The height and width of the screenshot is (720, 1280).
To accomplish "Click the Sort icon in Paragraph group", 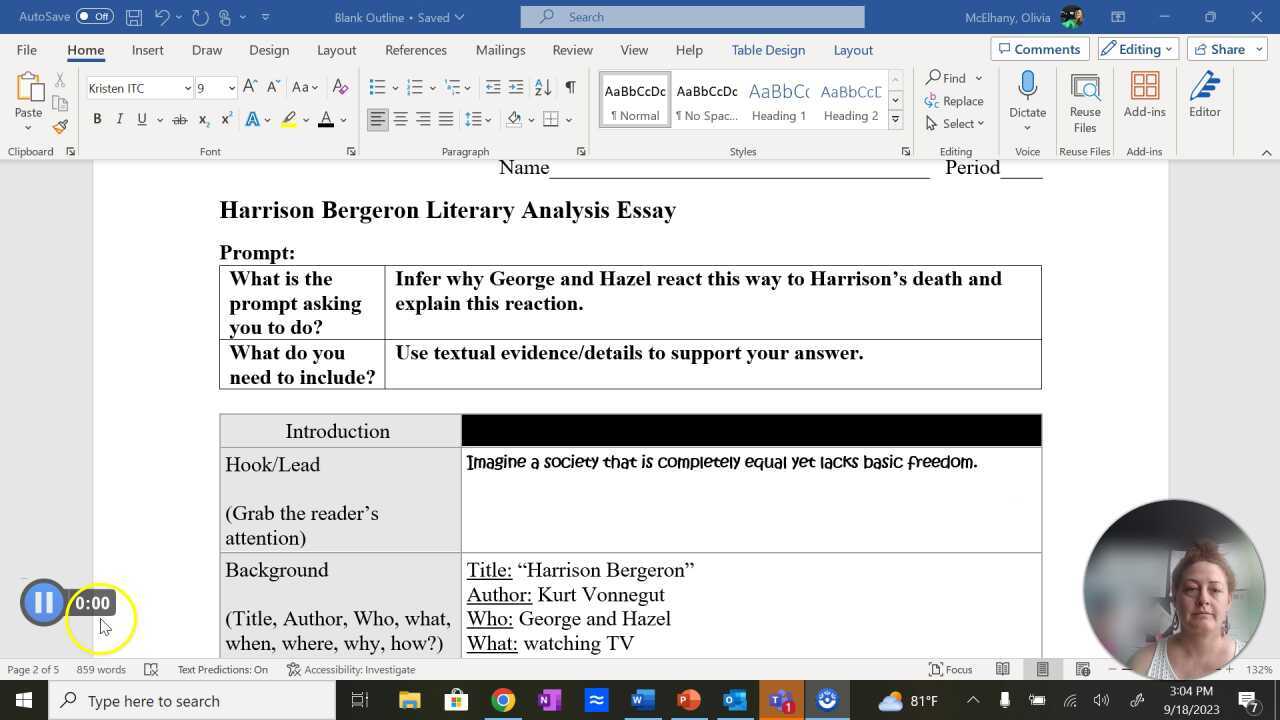I will pyautogui.click(x=543, y=88).
